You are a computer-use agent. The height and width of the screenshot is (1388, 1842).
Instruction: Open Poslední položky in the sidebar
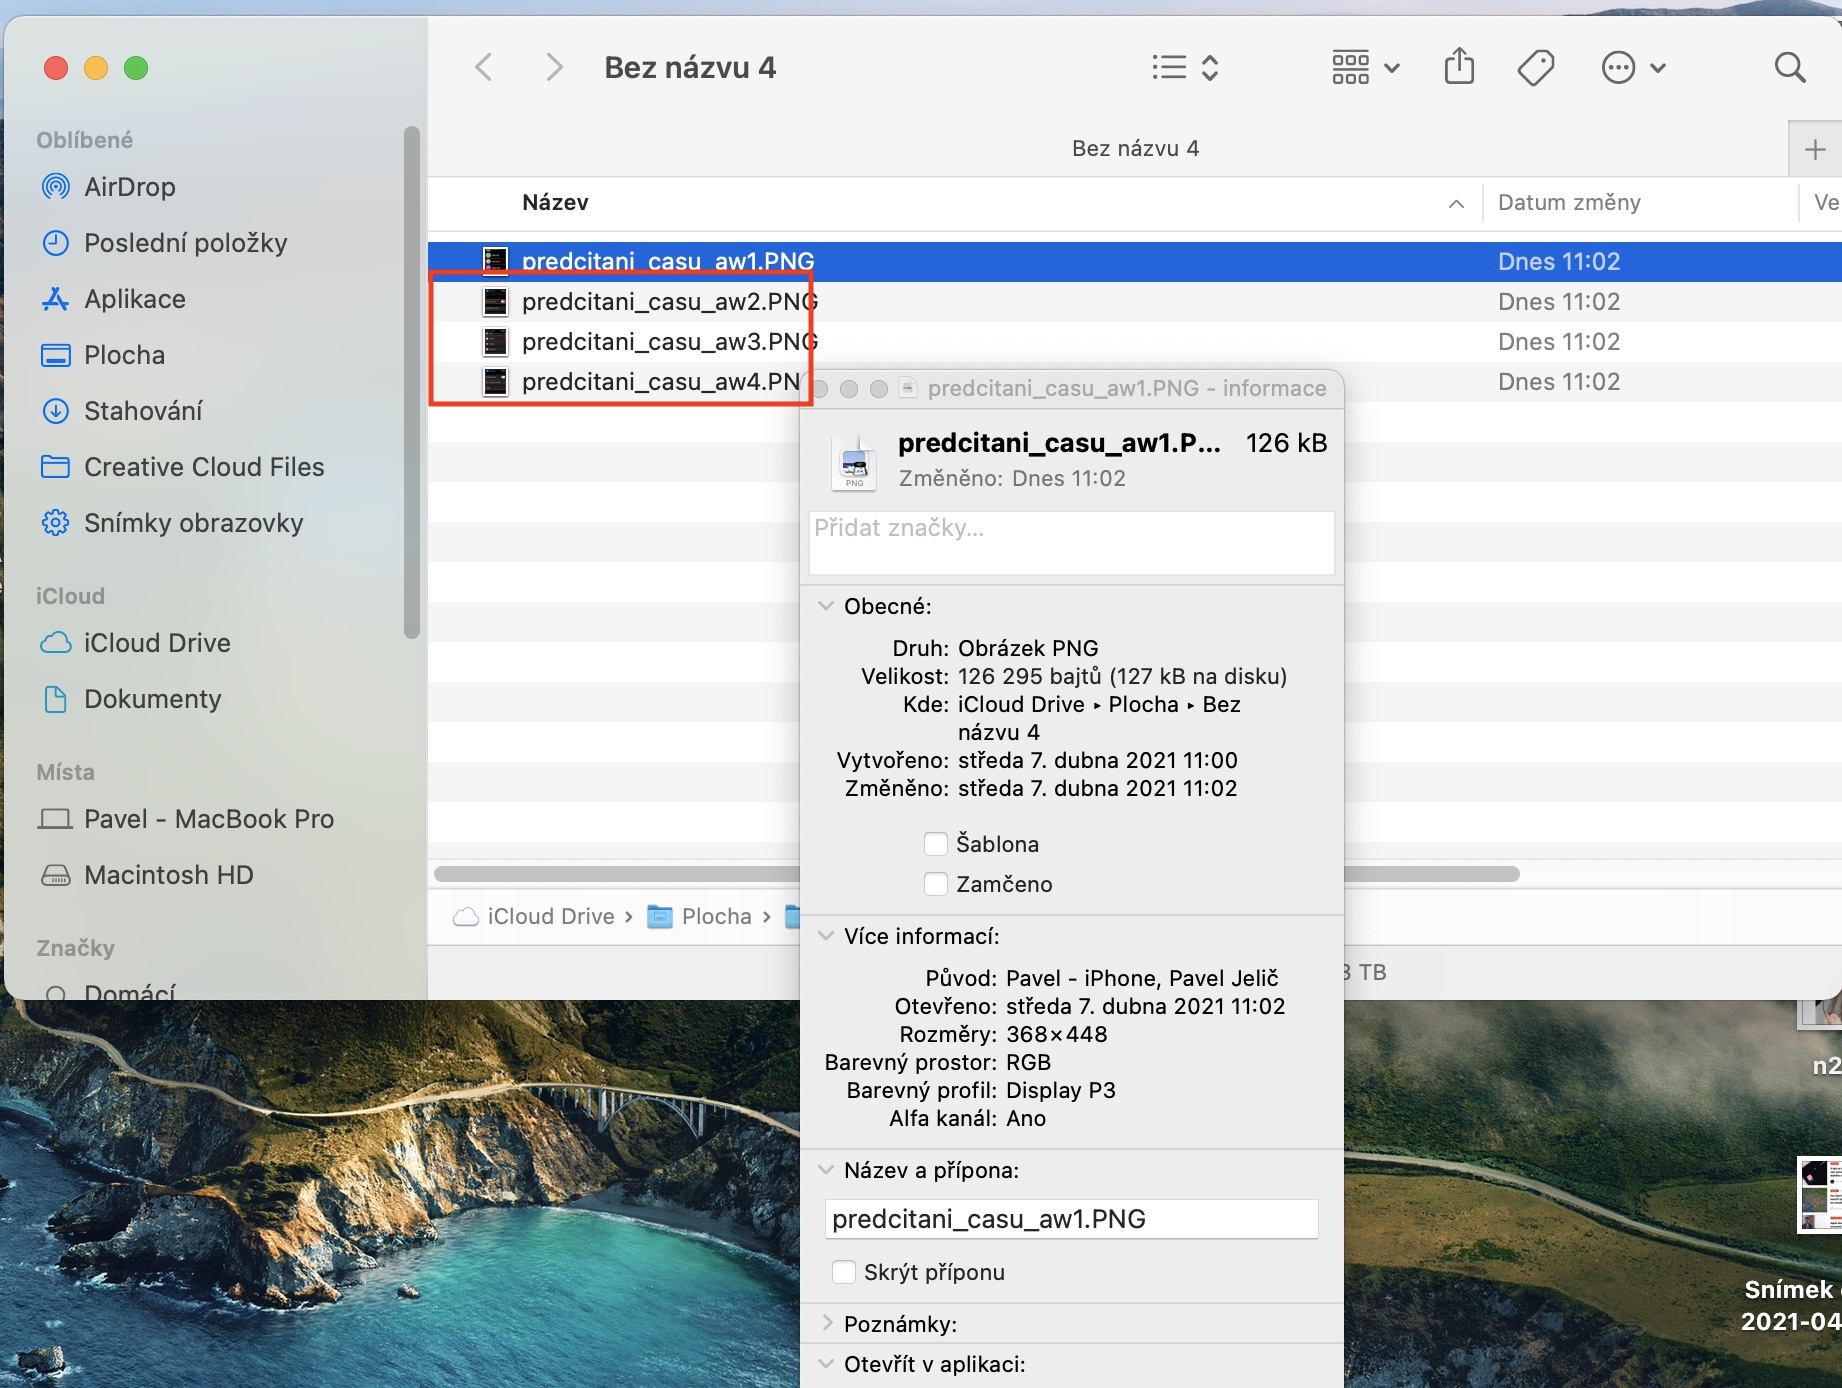coord(164,243)
